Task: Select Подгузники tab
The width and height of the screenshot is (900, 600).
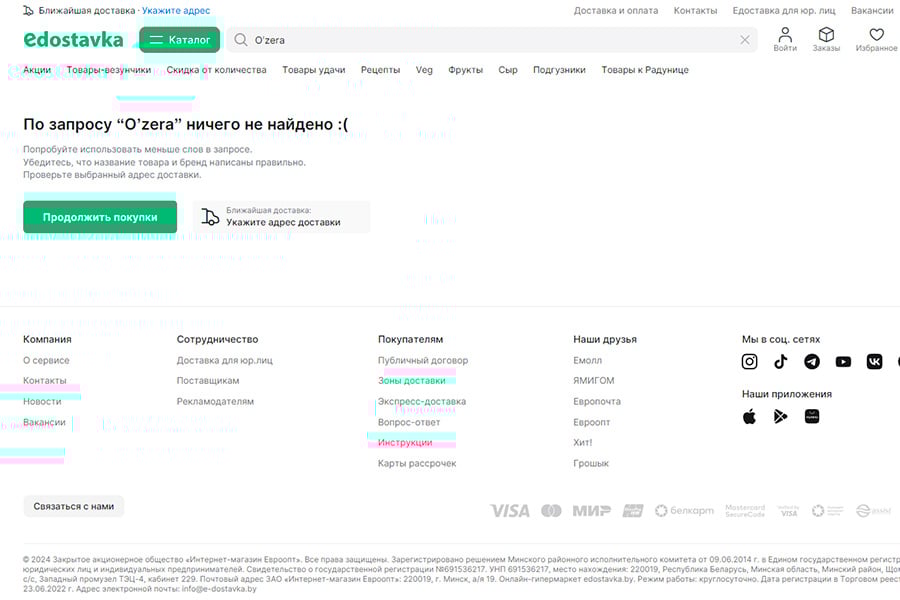Action: pyautogui.click(x=559, y=69)
